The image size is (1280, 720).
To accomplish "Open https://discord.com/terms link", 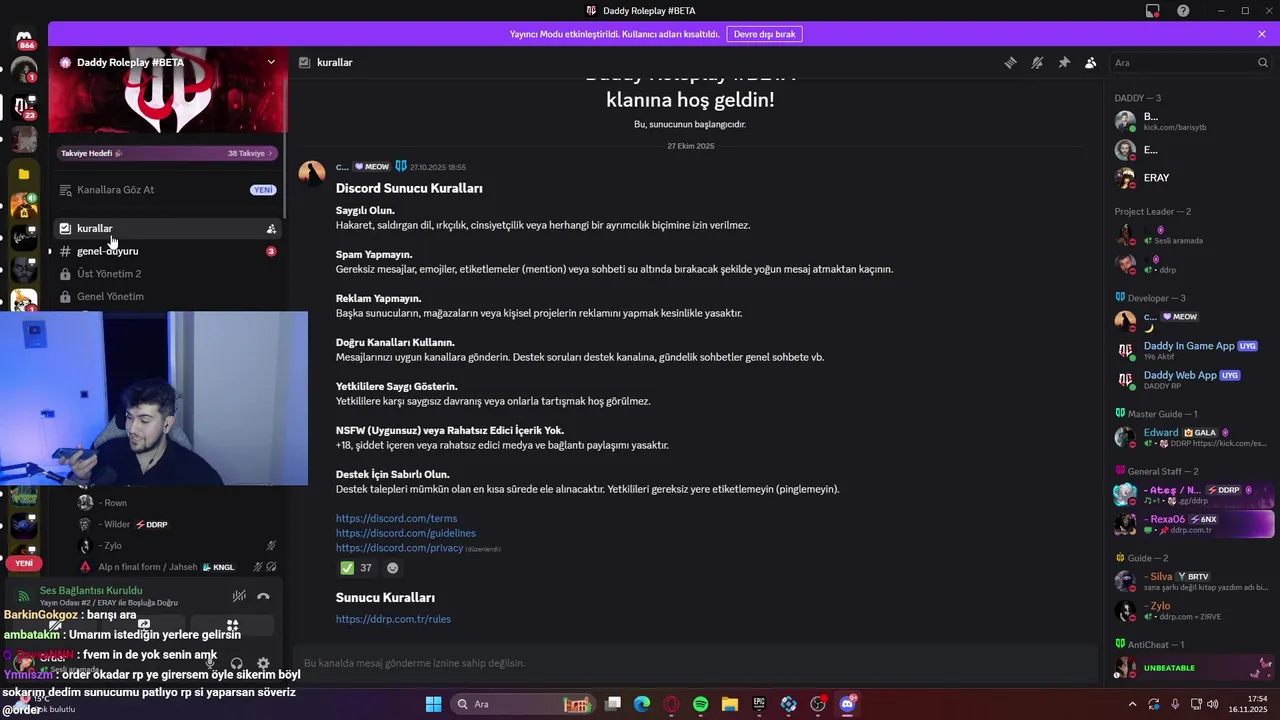I will click(396, 519).
